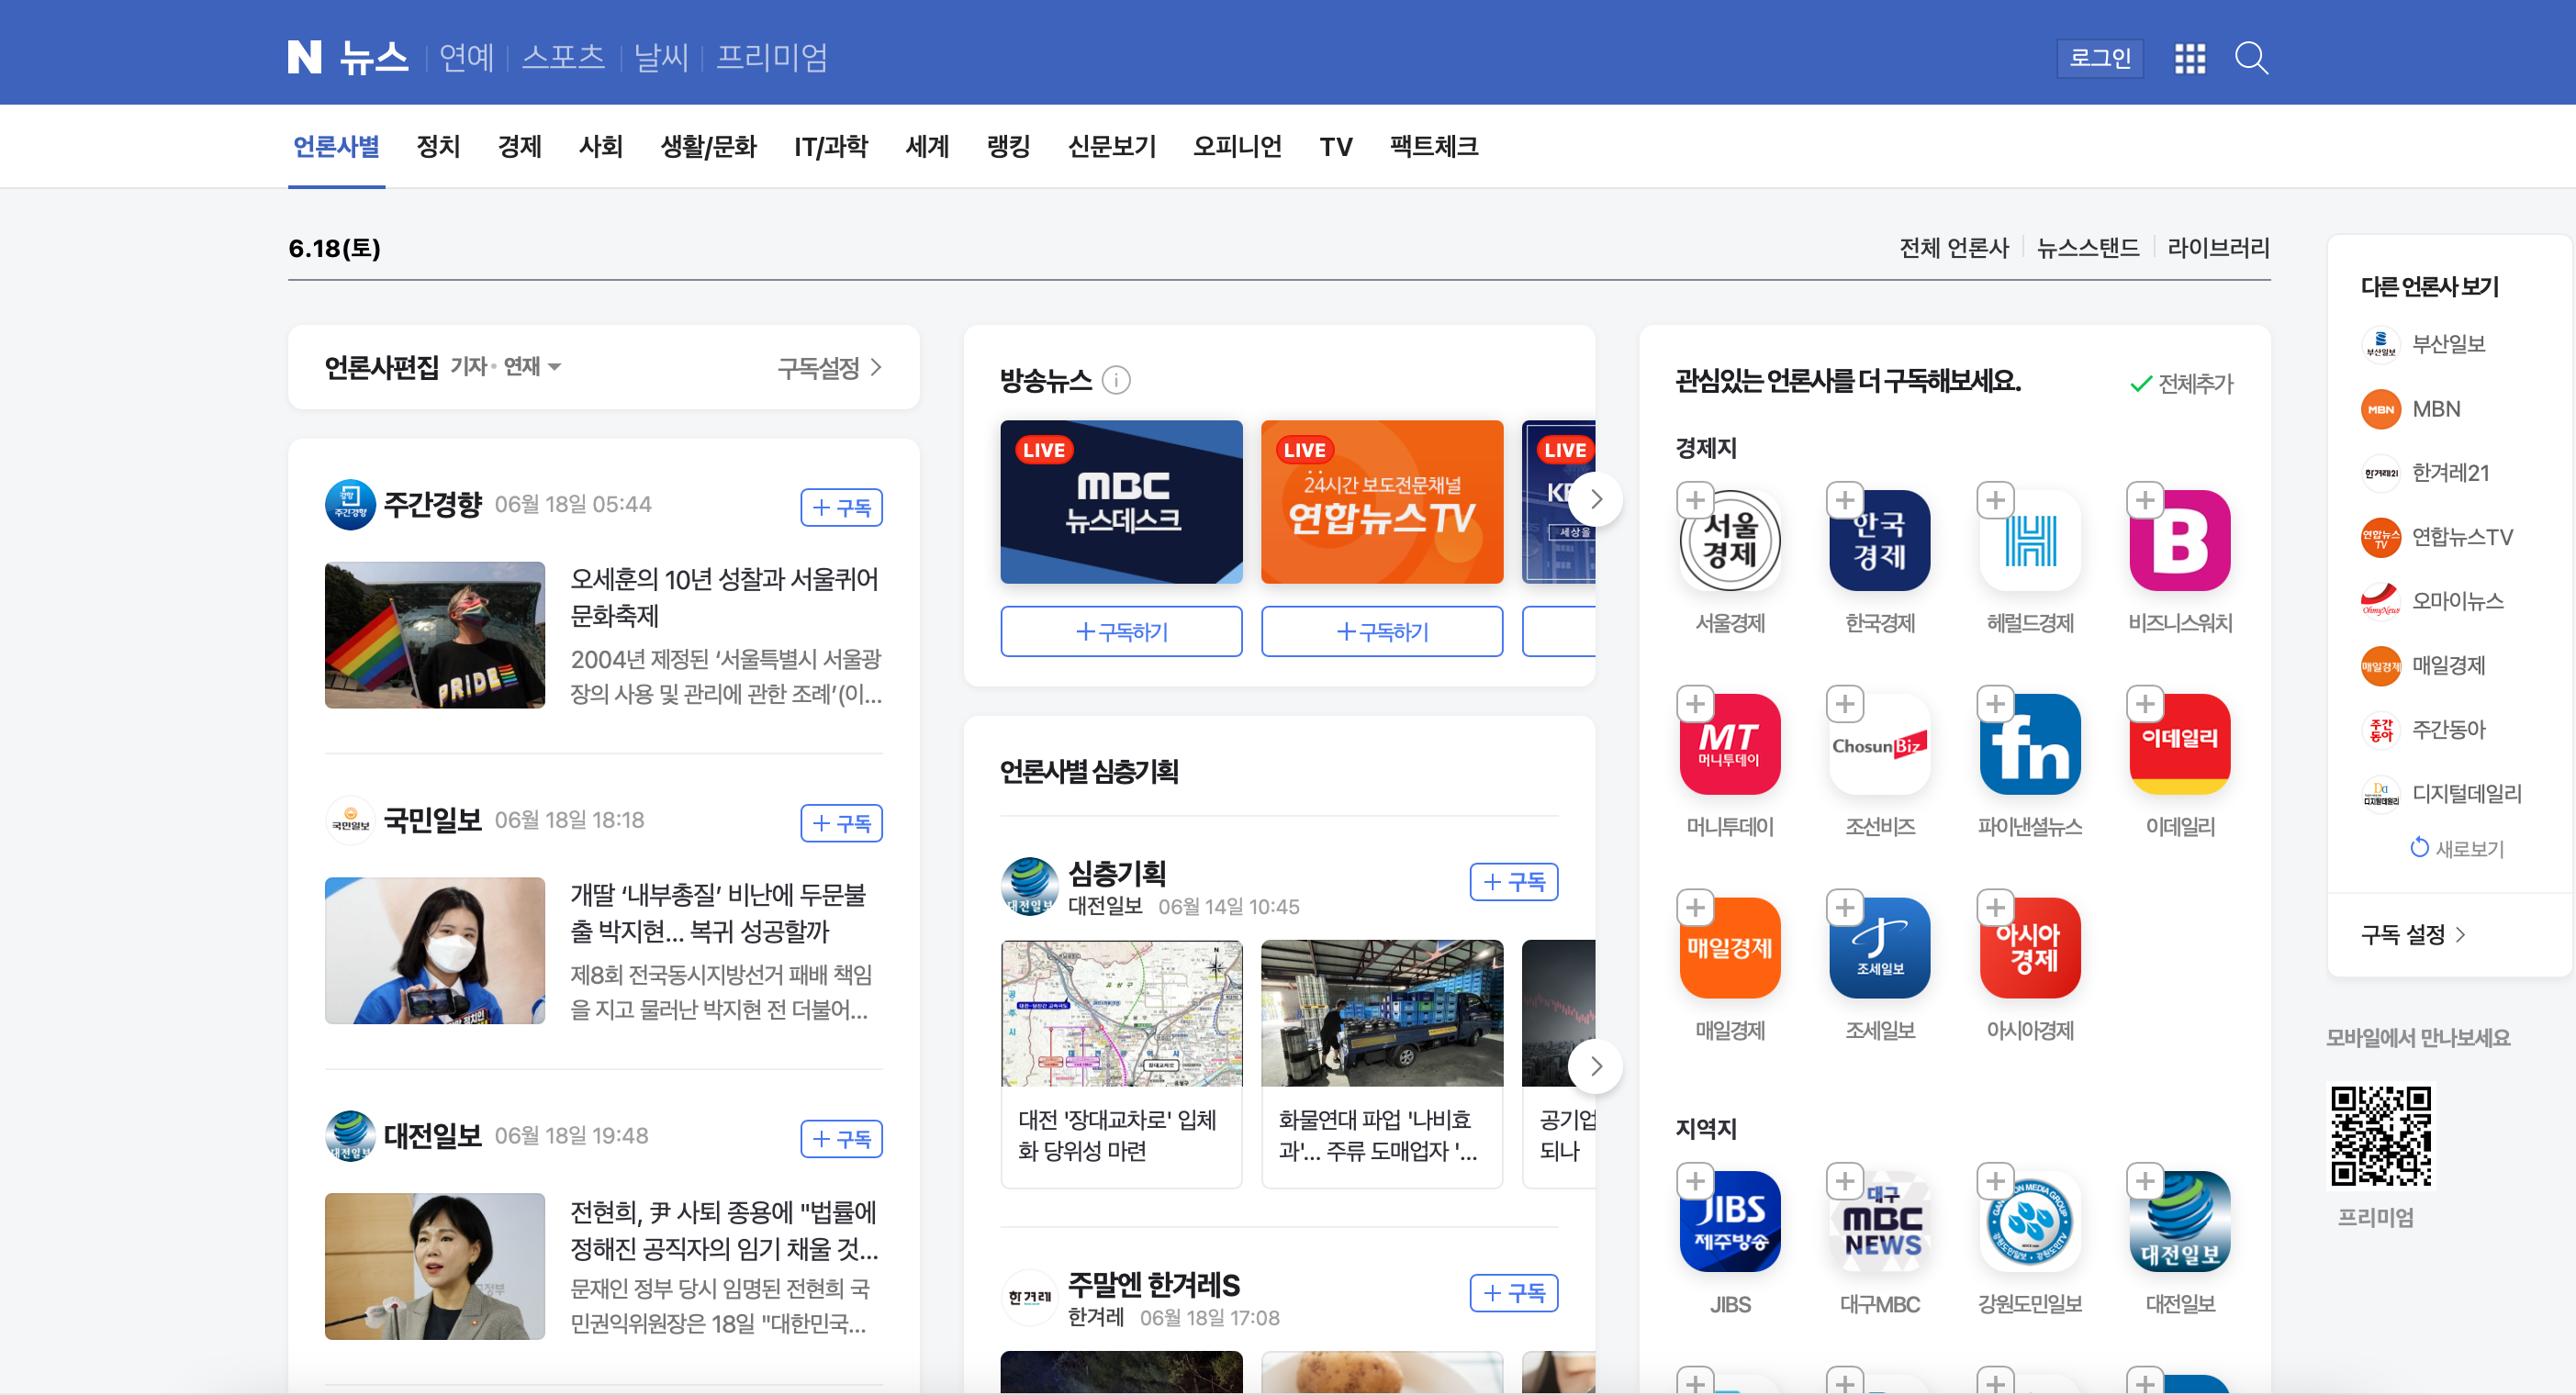Screen dimensions: 2576x1395
Task: Open 대전일보 tile in 지역지 section
Action: click(x=2180, y=1222)
